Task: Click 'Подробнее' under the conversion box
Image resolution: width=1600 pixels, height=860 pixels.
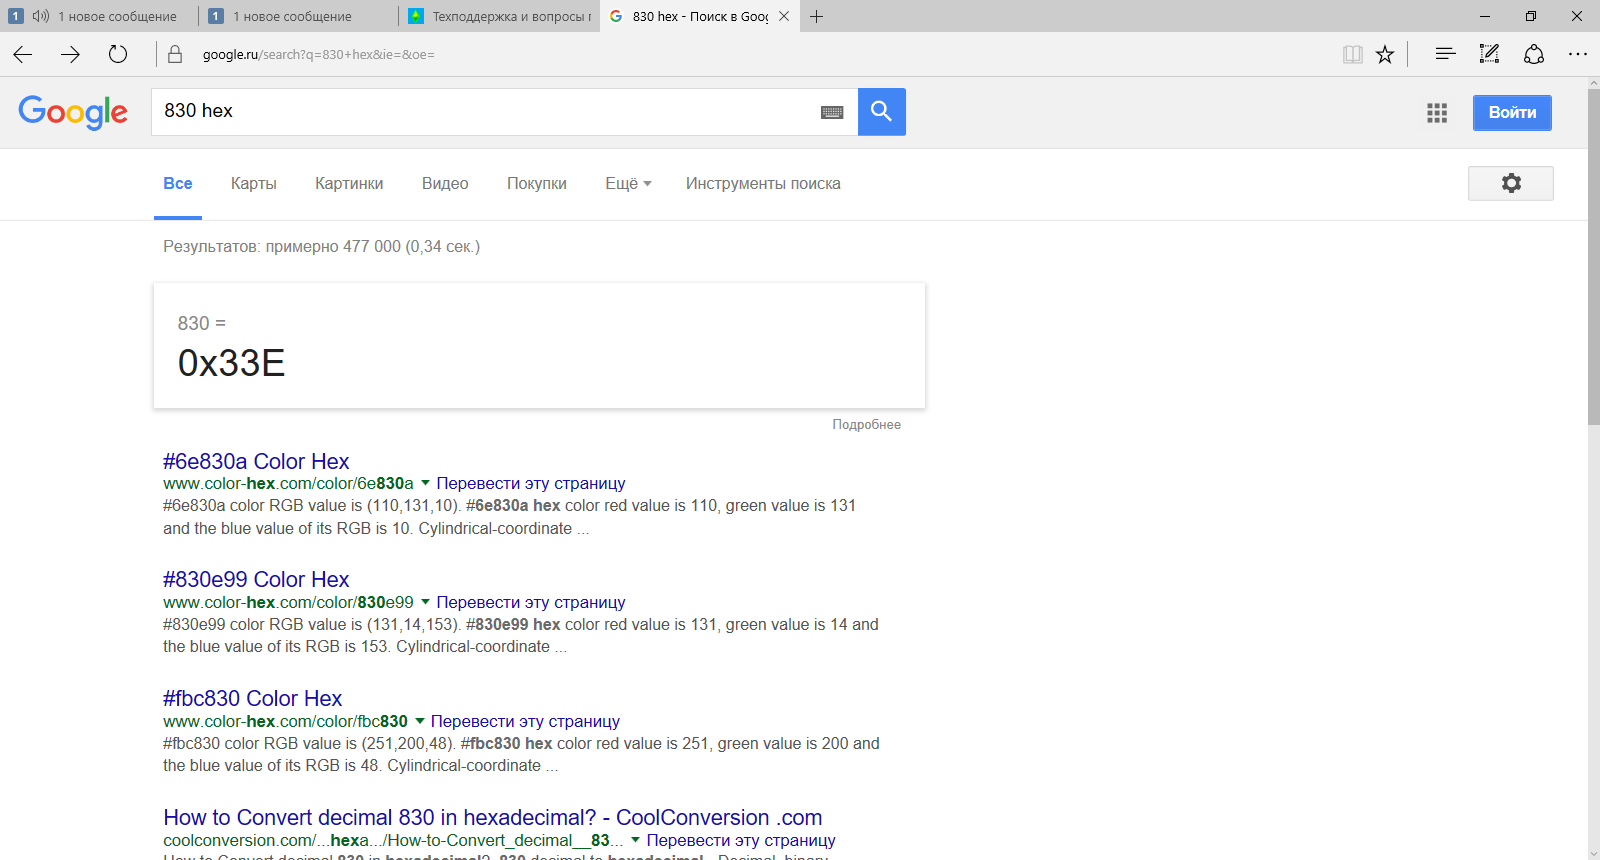Action: pyautogui.click(x=867, y=425)
